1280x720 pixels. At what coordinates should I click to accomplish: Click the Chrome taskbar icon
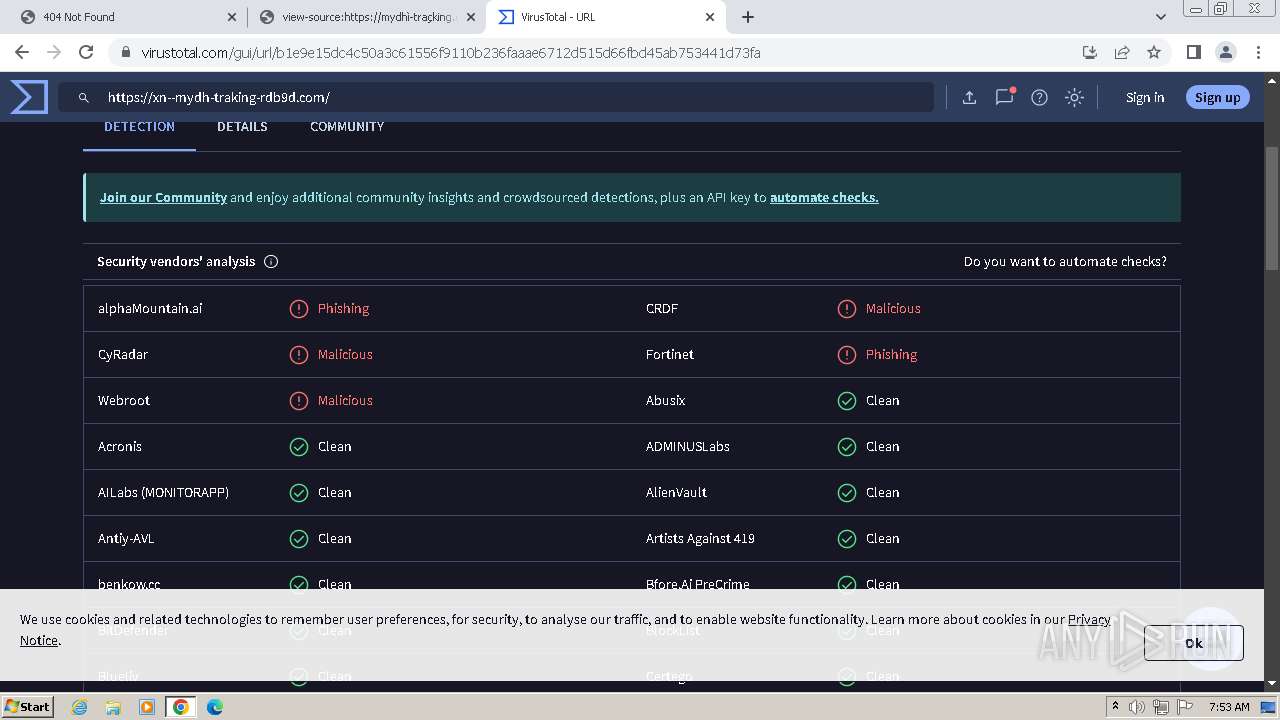click(x=181, y=707)
